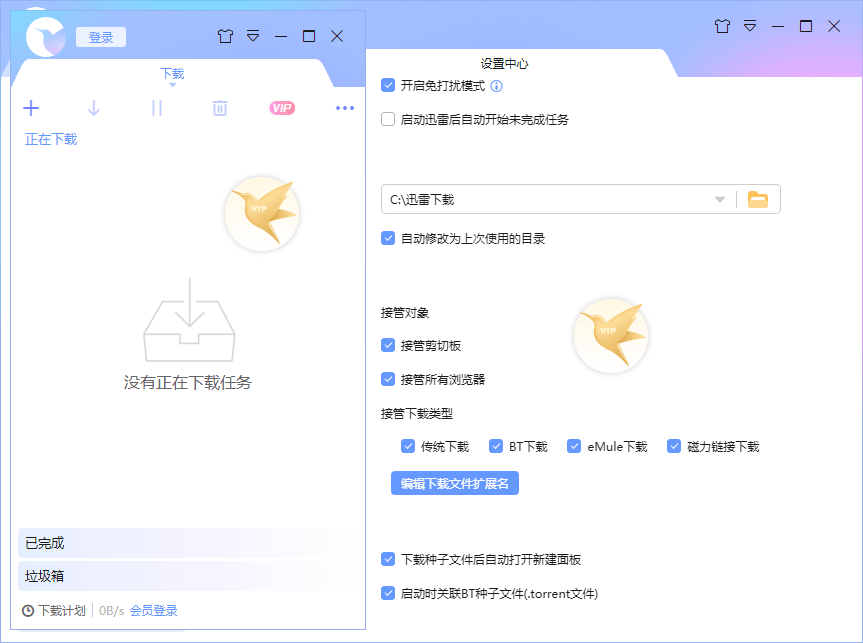The width and height of the screenshot is (863, 643).
Task: Uncheck 磁力链接下载 checkbox
Action: (x=674, y=446)
